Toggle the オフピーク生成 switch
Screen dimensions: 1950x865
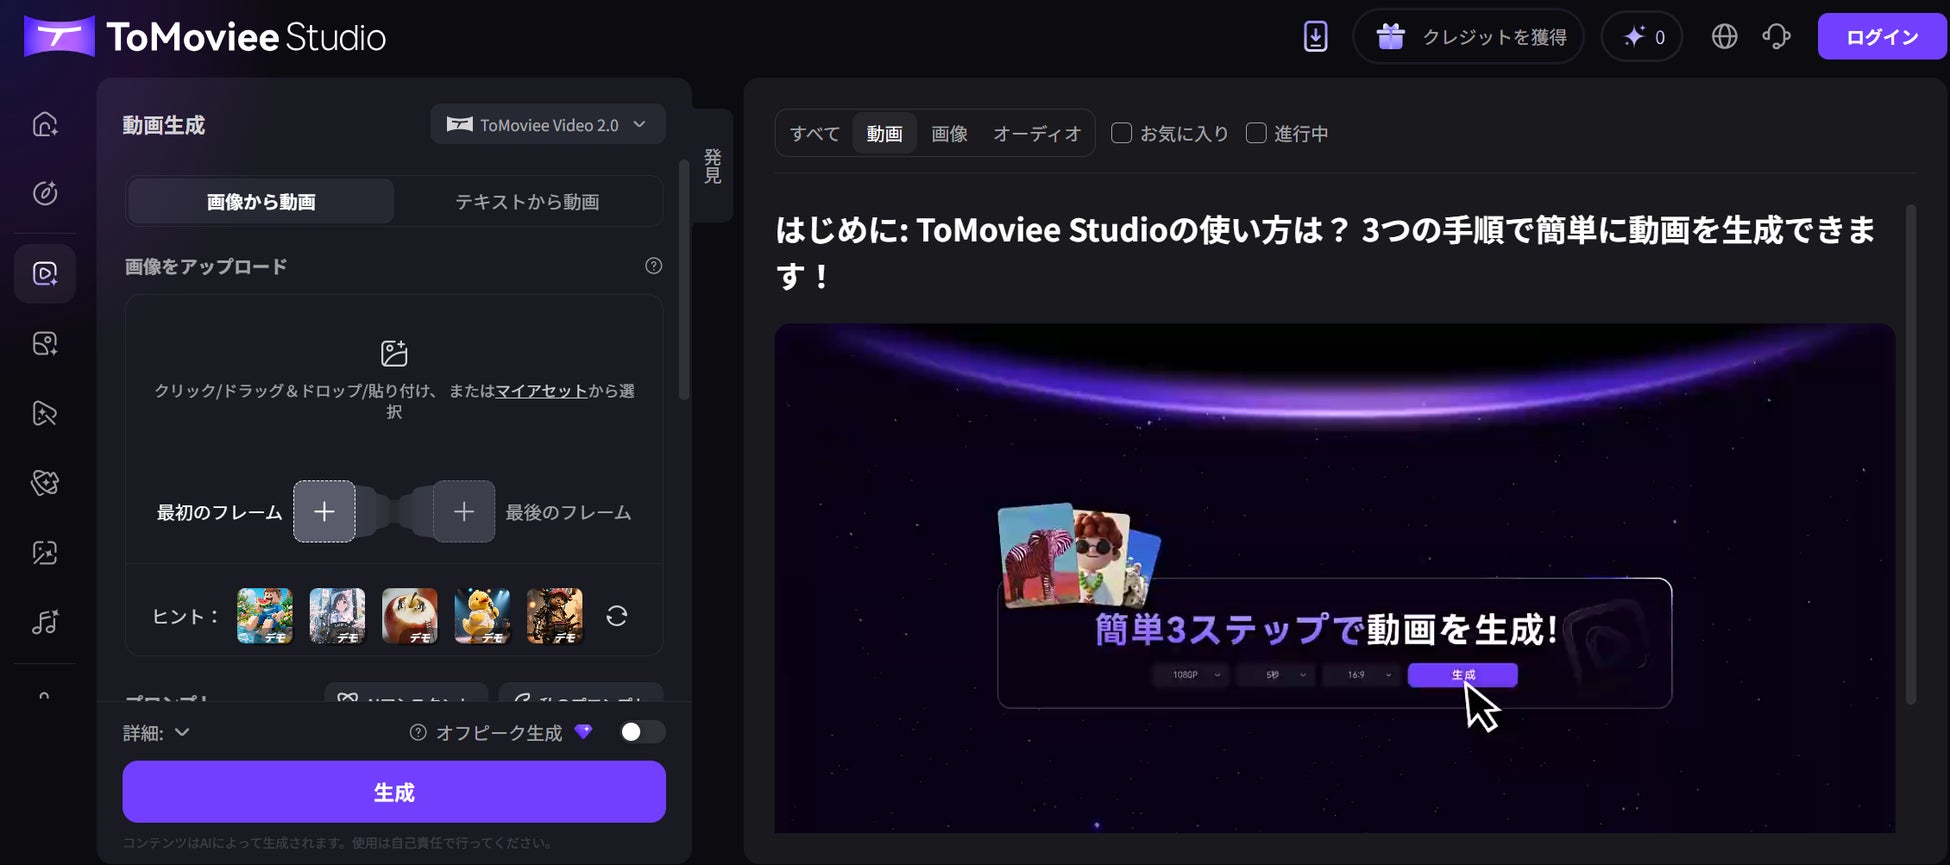coord(641,732)
